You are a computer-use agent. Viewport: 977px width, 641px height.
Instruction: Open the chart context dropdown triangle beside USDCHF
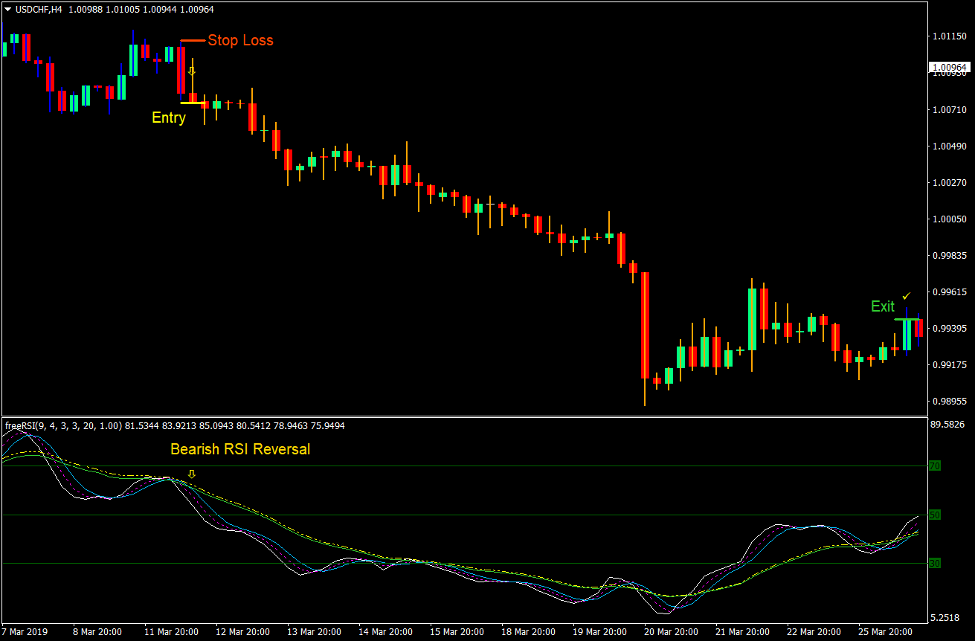click(x=8, y=7)
